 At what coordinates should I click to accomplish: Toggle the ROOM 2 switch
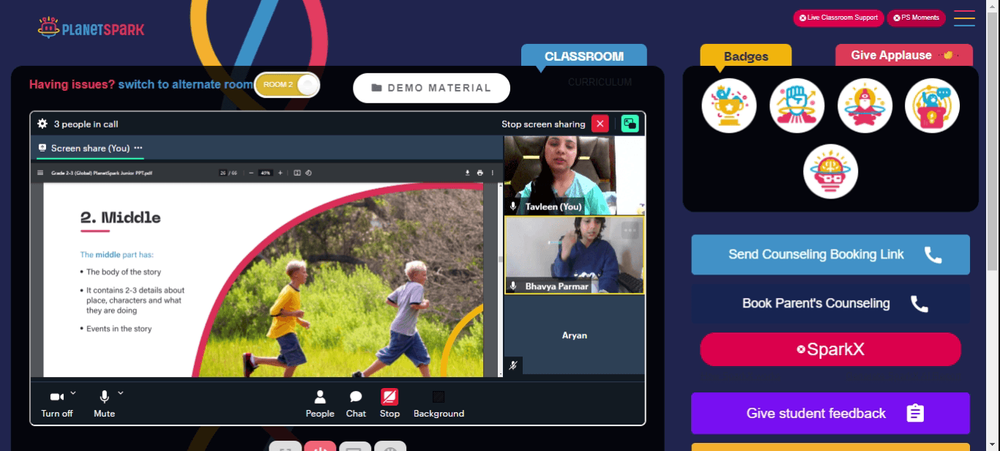click(x=287, y=85)
